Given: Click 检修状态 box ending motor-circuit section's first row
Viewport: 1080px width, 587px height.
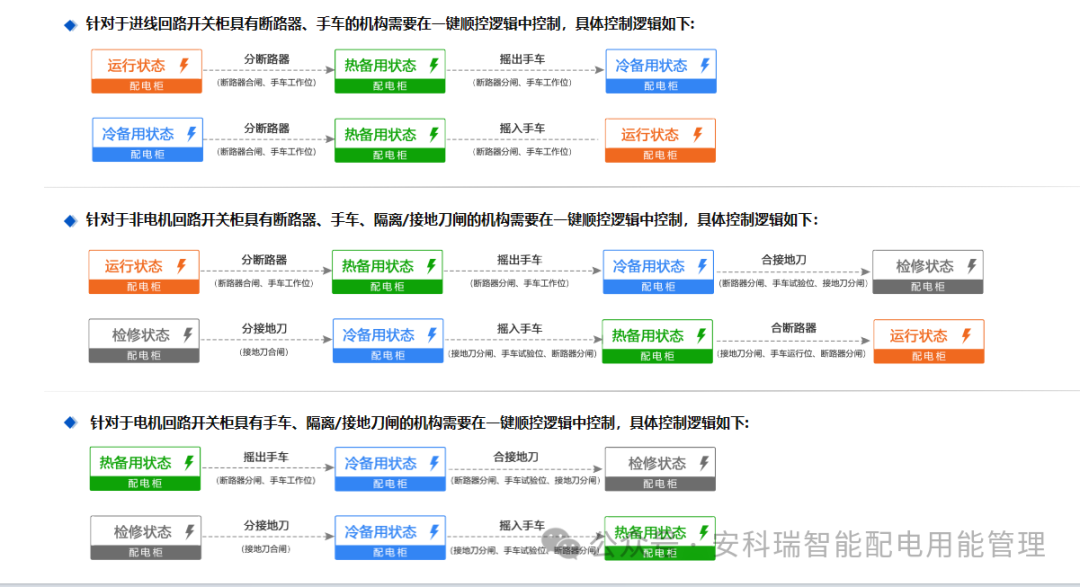Looking at the screenshot, I should click(659, 469).
